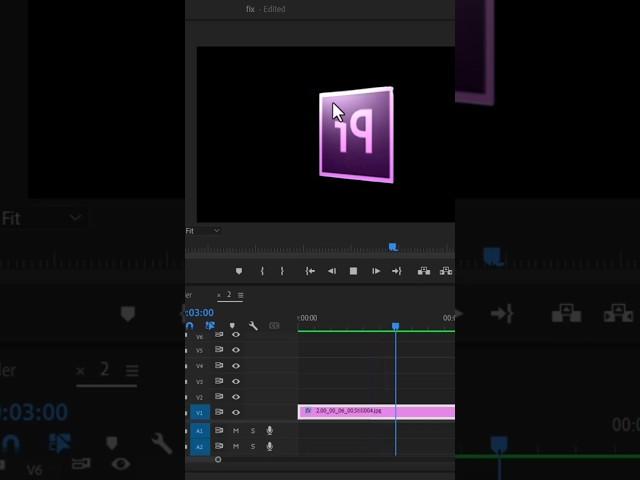
Task: Toggle A2 track targeting
Action: (200, 447)
